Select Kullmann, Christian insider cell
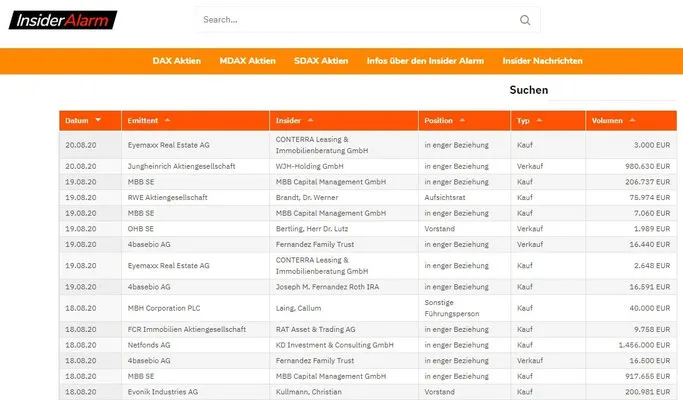Screen dimensions: 683x400 click(x=344, y=392)
